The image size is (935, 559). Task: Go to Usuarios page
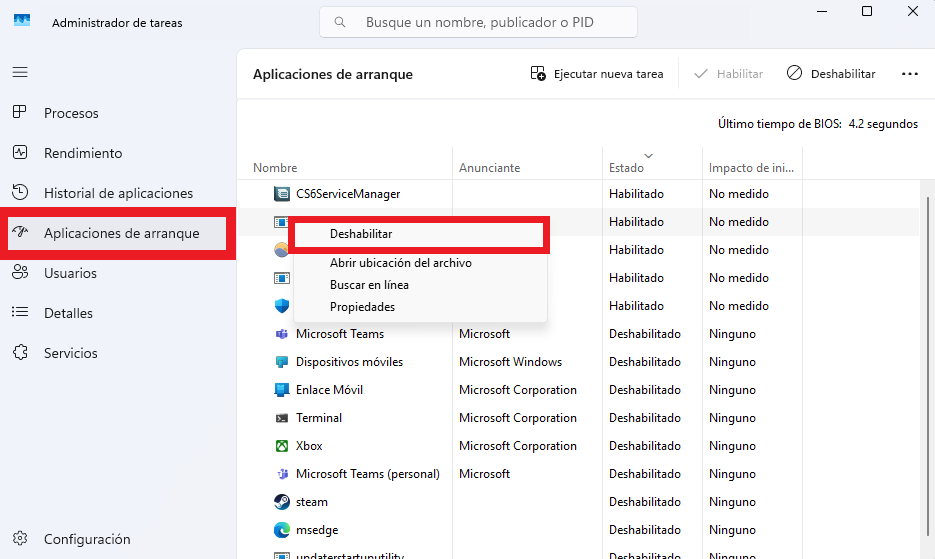(70, 273)
